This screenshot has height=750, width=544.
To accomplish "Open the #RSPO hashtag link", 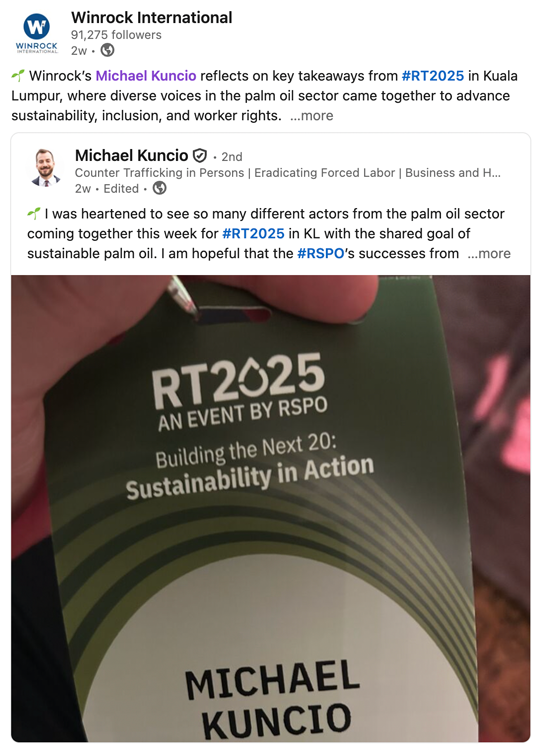I will tap(321, 254).
